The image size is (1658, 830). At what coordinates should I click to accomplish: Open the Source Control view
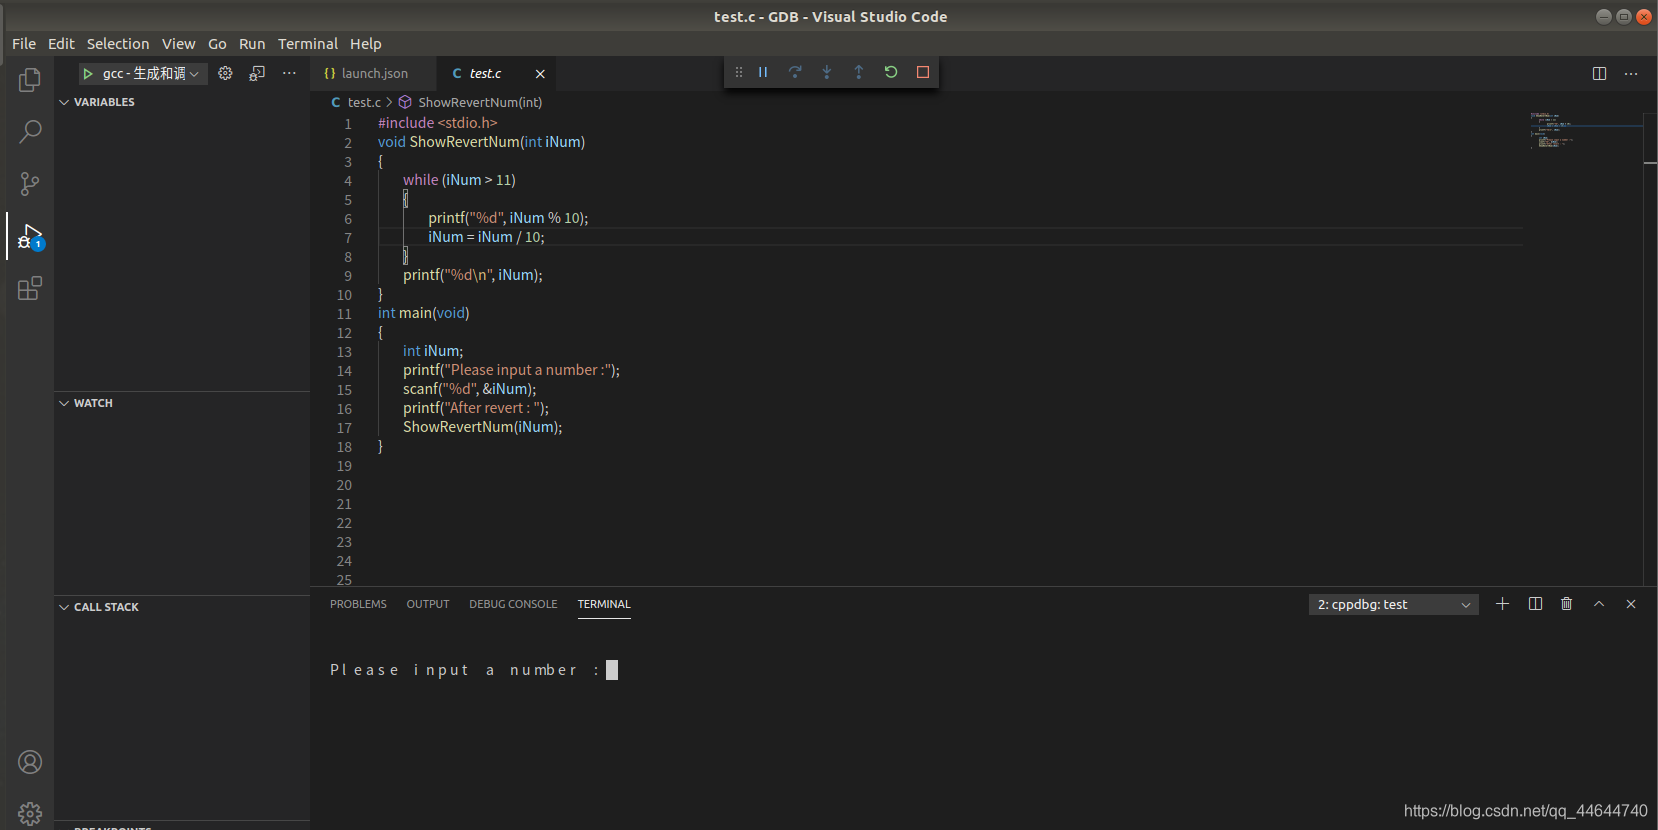pyautogui.click(x=30, y=184)
